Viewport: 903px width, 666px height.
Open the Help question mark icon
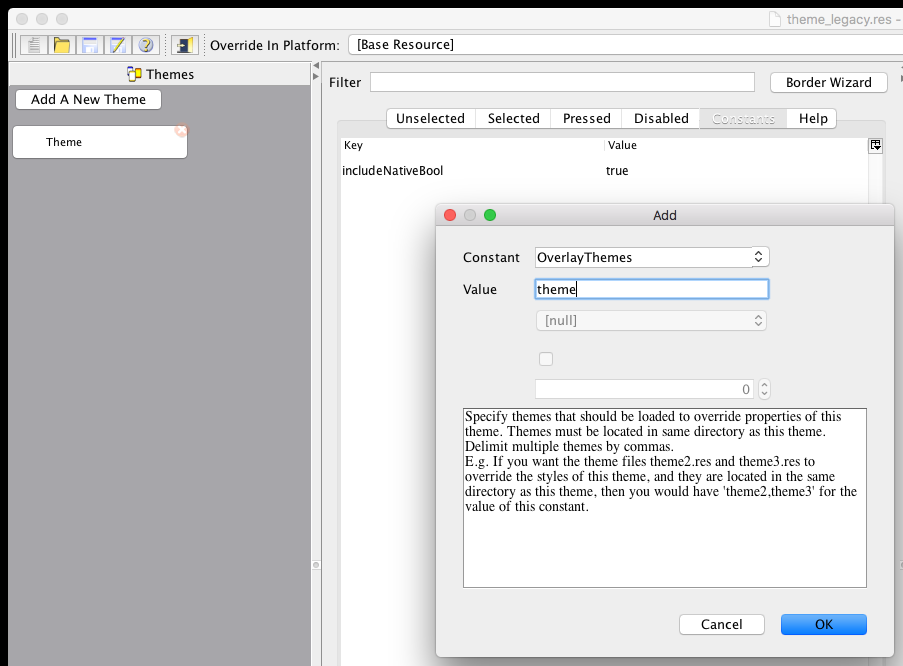click(x=145, y=44)
